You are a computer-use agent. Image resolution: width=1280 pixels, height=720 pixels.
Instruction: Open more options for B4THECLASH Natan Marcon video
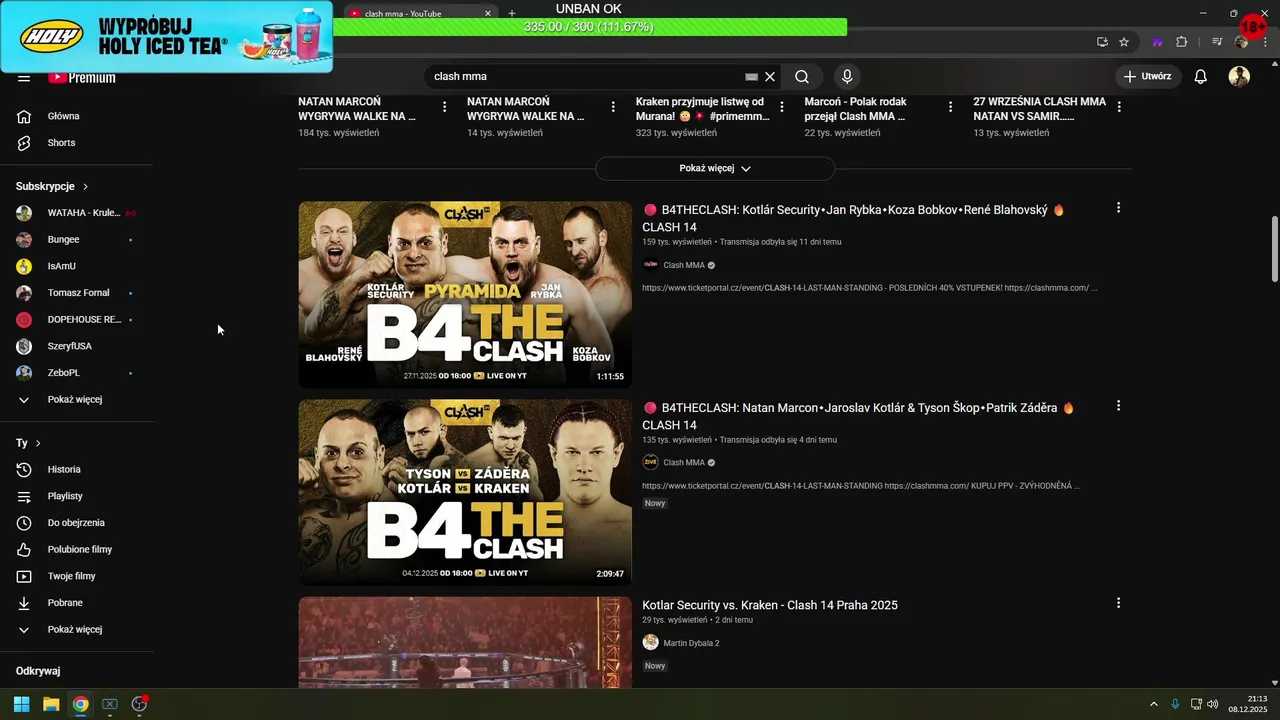[x=1118, y=406]
